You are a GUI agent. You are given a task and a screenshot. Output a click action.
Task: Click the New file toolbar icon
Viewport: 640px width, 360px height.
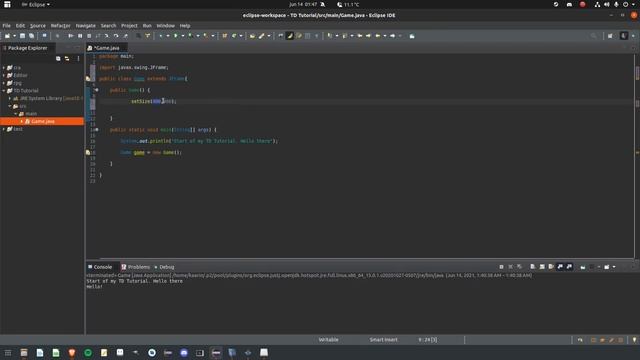click(7, 36)
